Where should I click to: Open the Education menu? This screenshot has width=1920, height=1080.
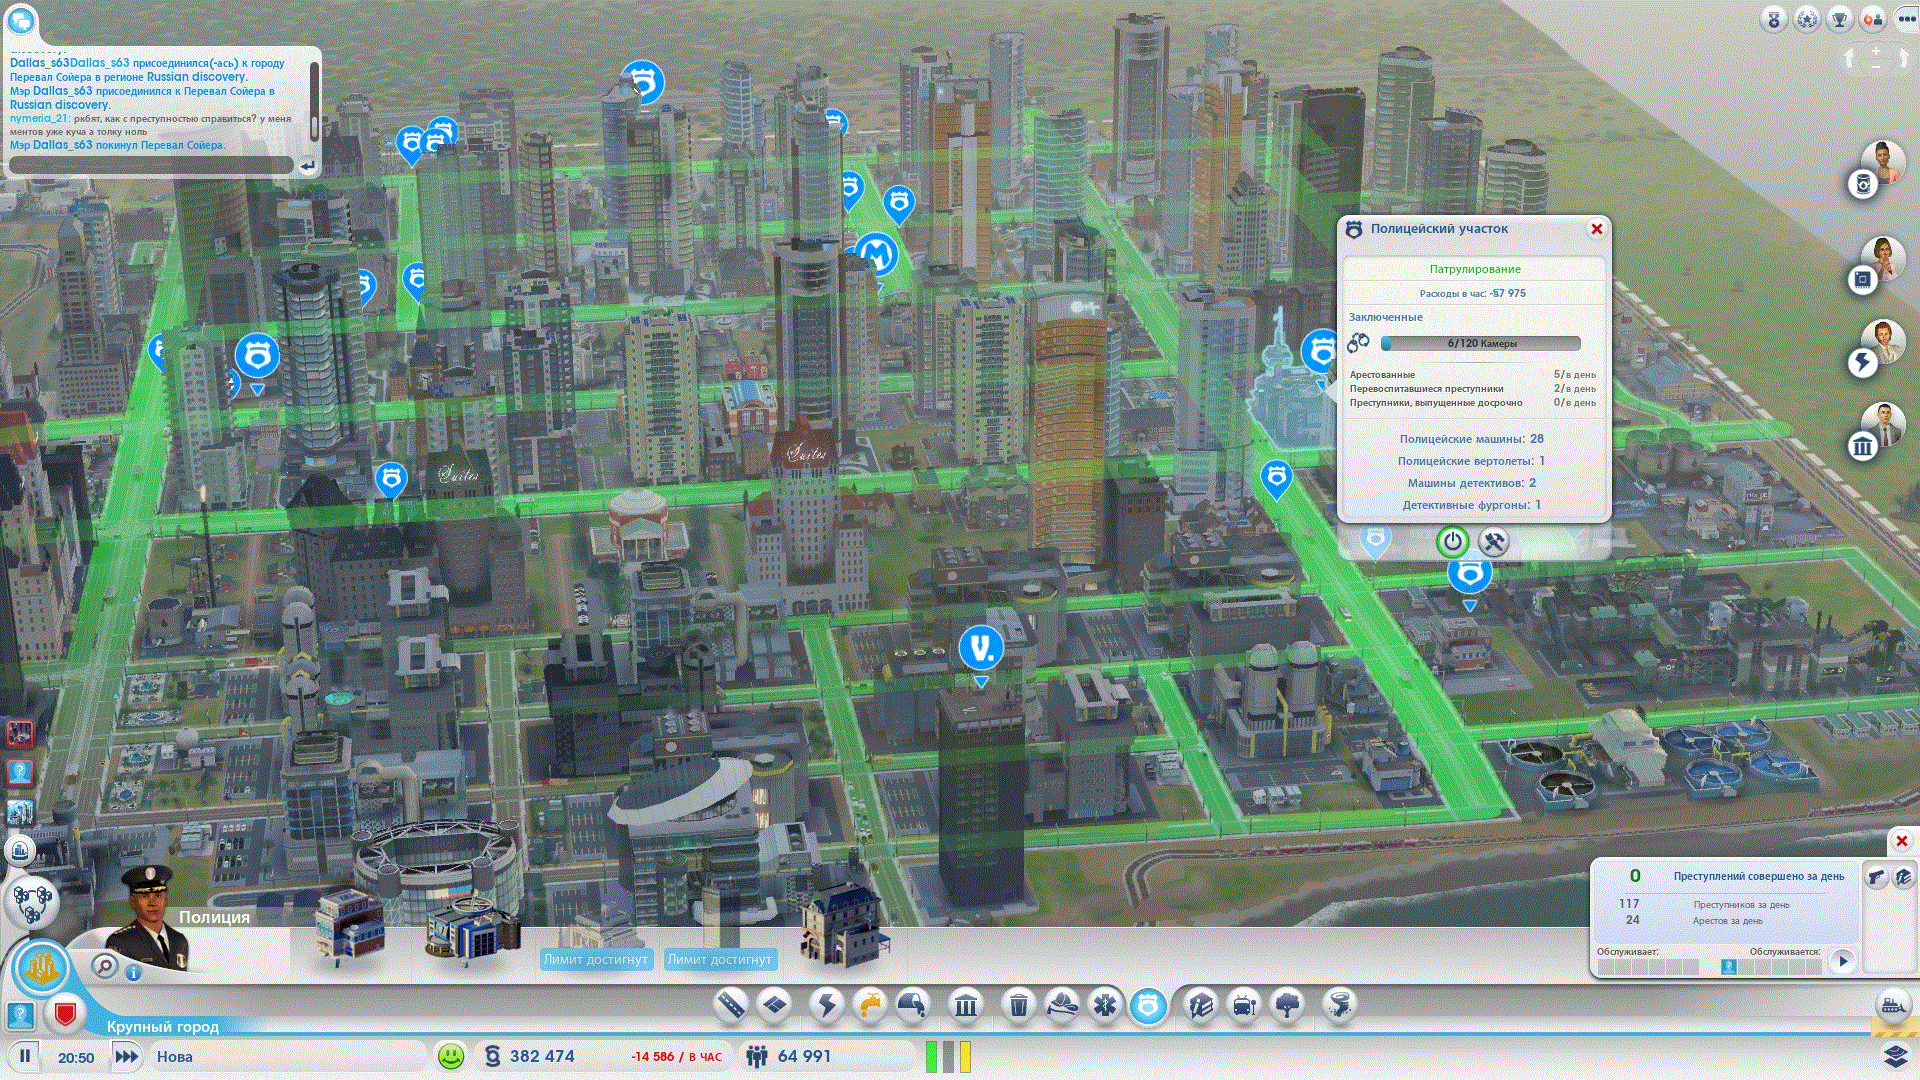tap(1201, 1004)
